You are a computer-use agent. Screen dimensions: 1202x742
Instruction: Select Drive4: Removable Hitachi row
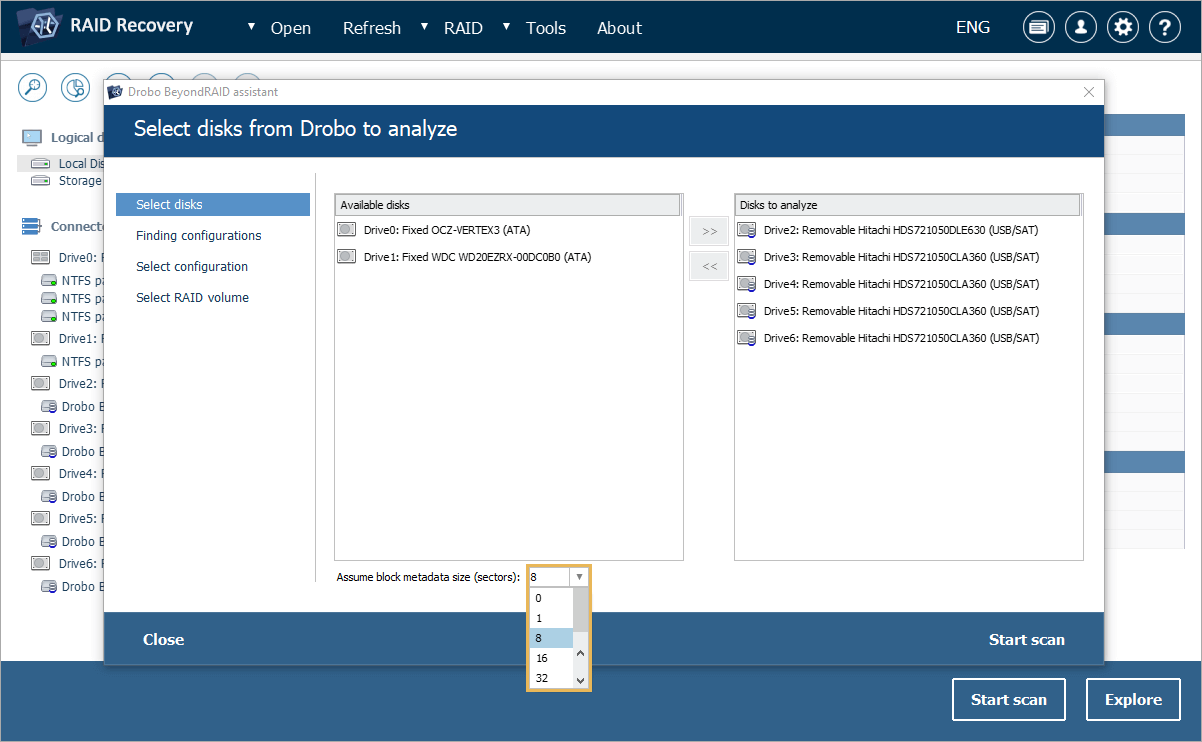(x=908, y=284)
